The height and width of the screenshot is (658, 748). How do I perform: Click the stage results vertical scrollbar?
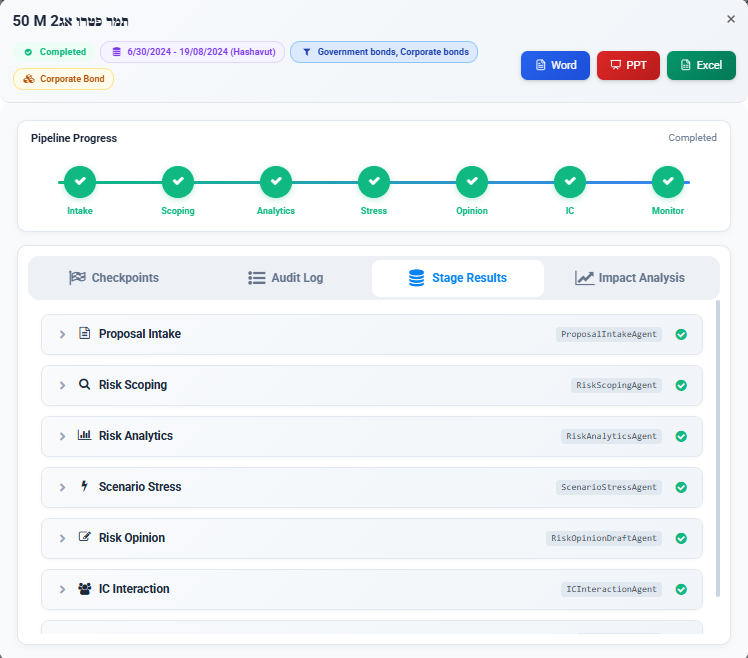pos(717,449)
